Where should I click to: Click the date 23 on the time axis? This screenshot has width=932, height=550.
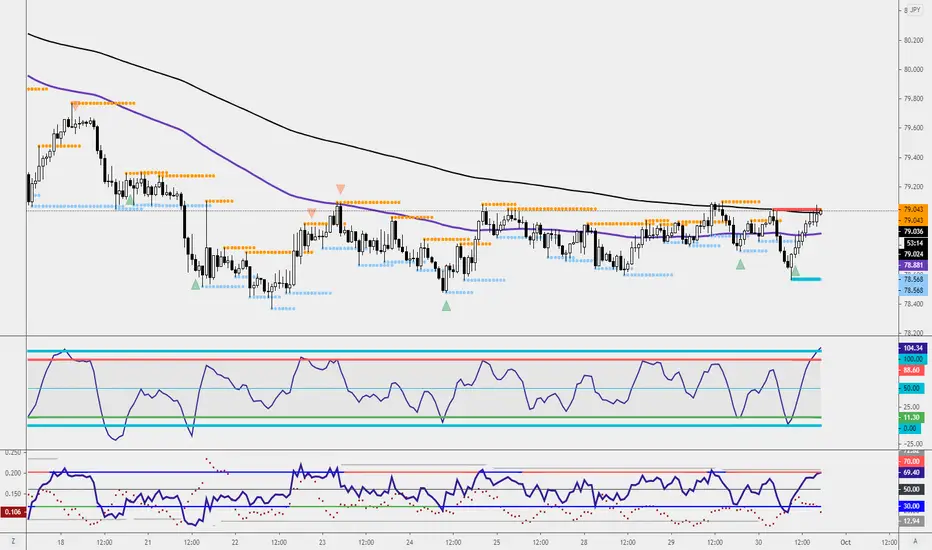322,542
